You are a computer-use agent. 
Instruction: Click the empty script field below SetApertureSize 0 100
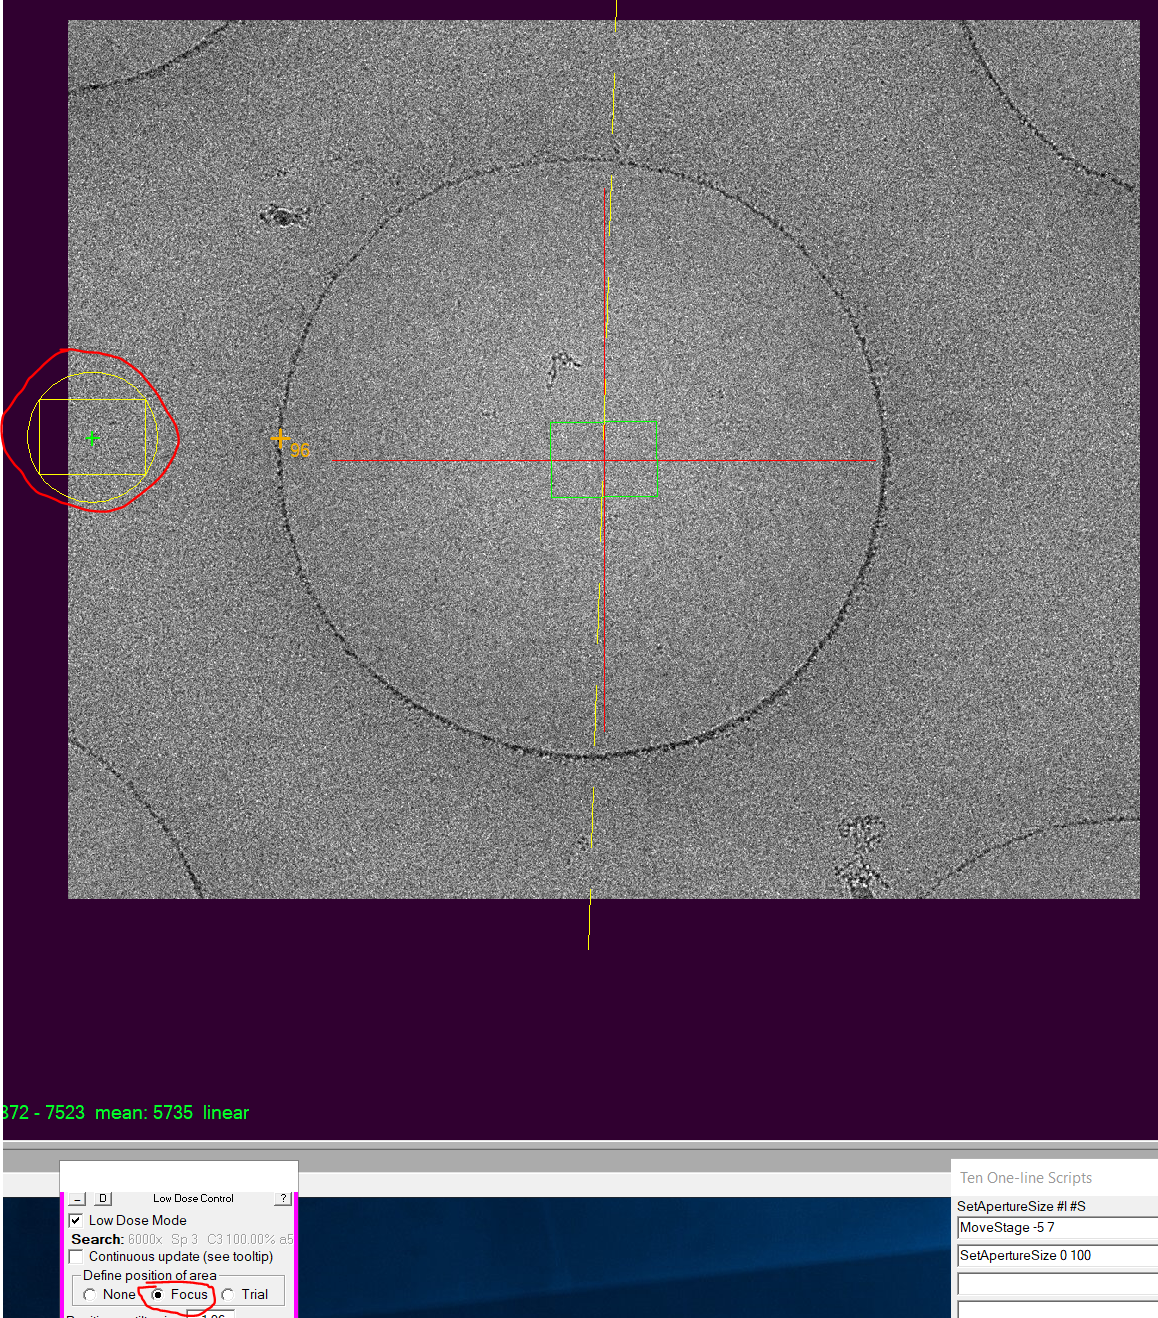(x=1057, y=1283)
